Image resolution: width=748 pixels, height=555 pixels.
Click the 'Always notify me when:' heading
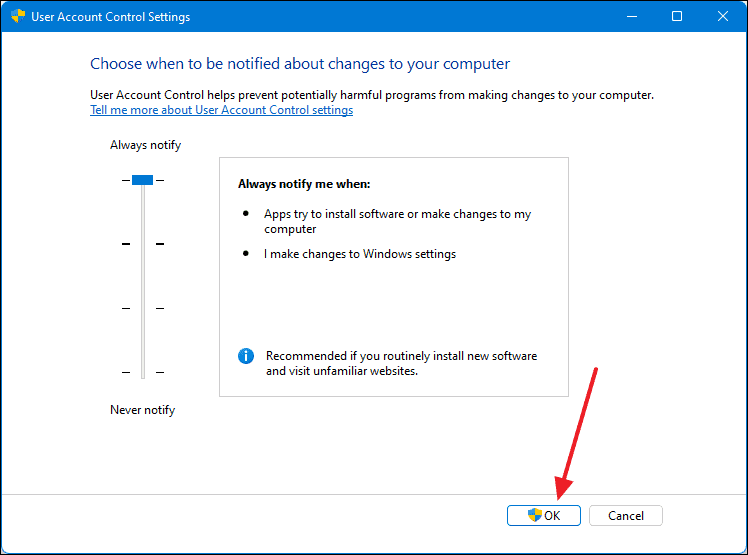(x=304, y=184)
